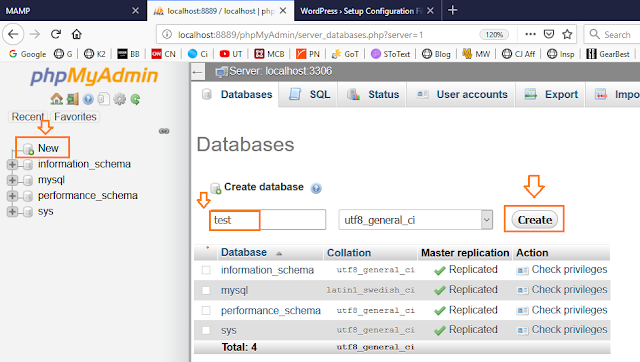View site information icon in address bar
640x362 pixels.
(167, 35)
